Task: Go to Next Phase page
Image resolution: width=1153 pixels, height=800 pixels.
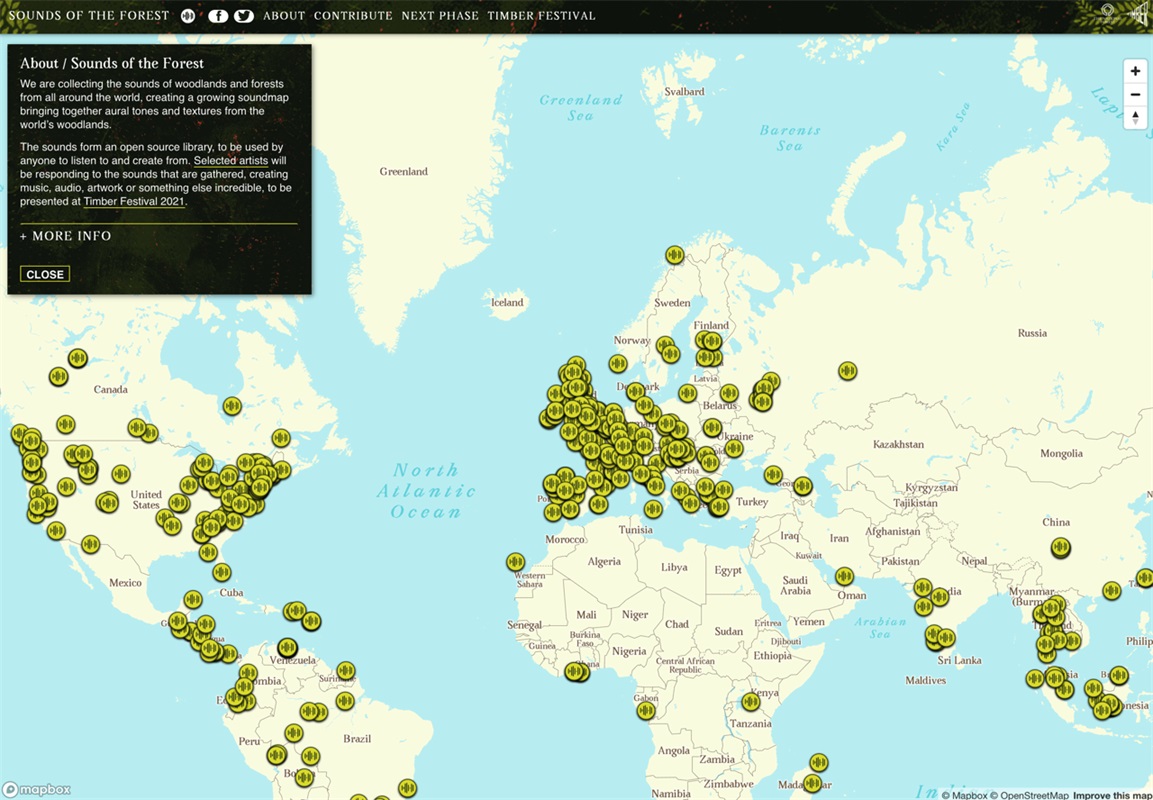Action: tap(440, 16)
